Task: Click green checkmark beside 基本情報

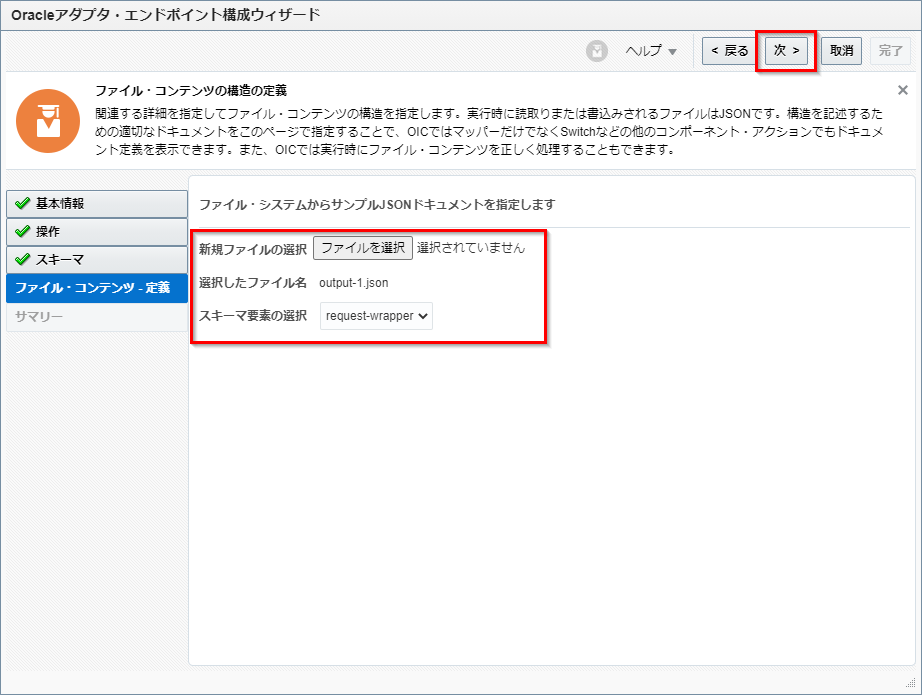Action: pos(22,204)
